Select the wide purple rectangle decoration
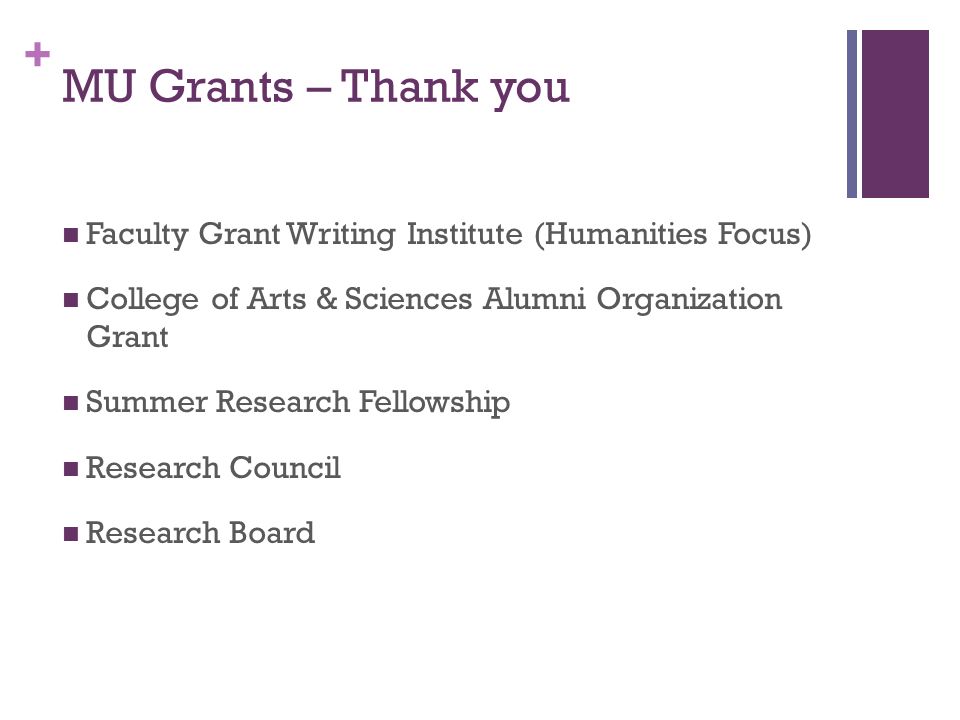The width and height of the screenshot is (960, 720). (x=895, y=114)
